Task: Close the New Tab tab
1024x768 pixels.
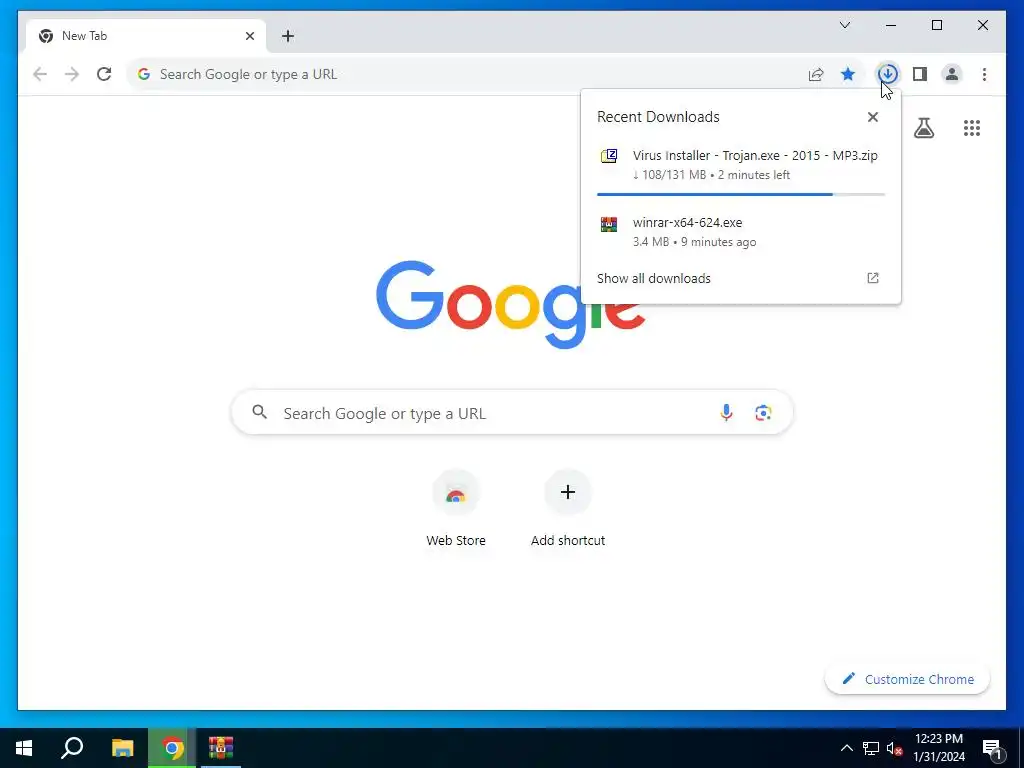Action: (x=249, y=37)
